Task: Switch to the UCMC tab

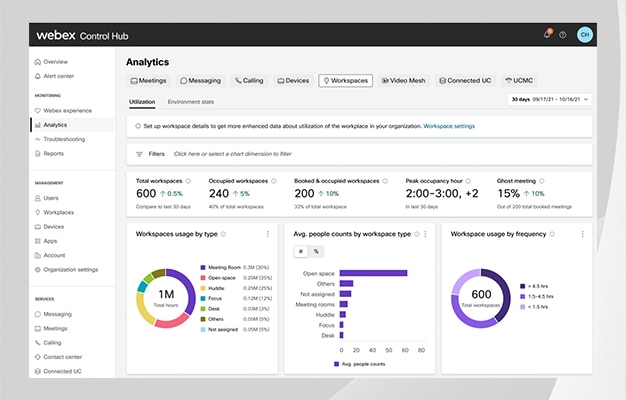Action: (x=519, y=81)
